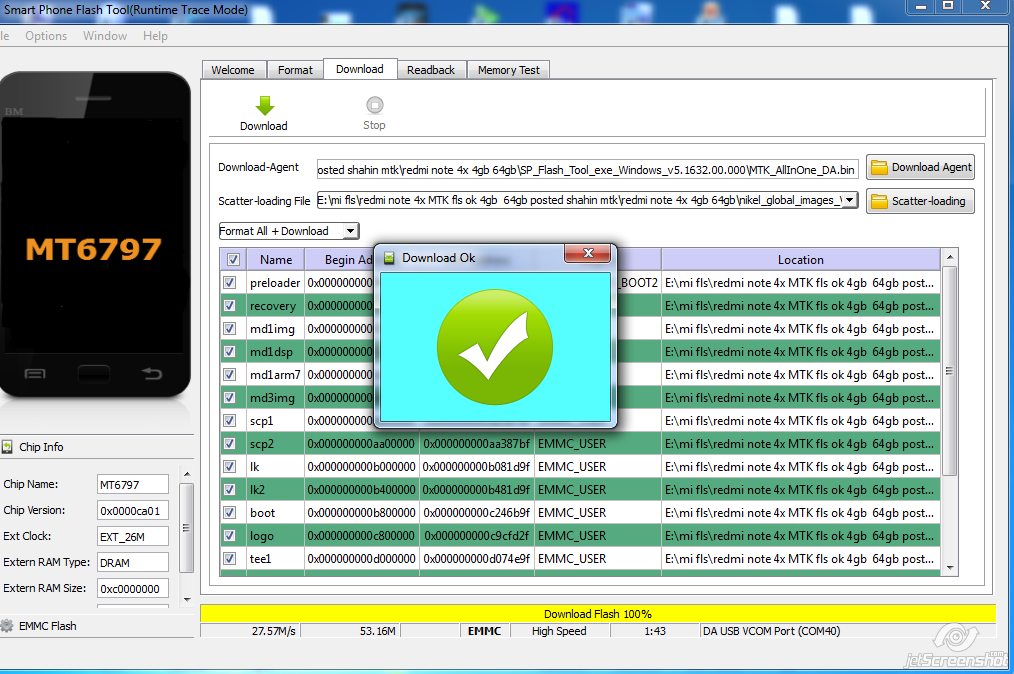Uncheck the md1img partition checkbox

pos(230,329)
